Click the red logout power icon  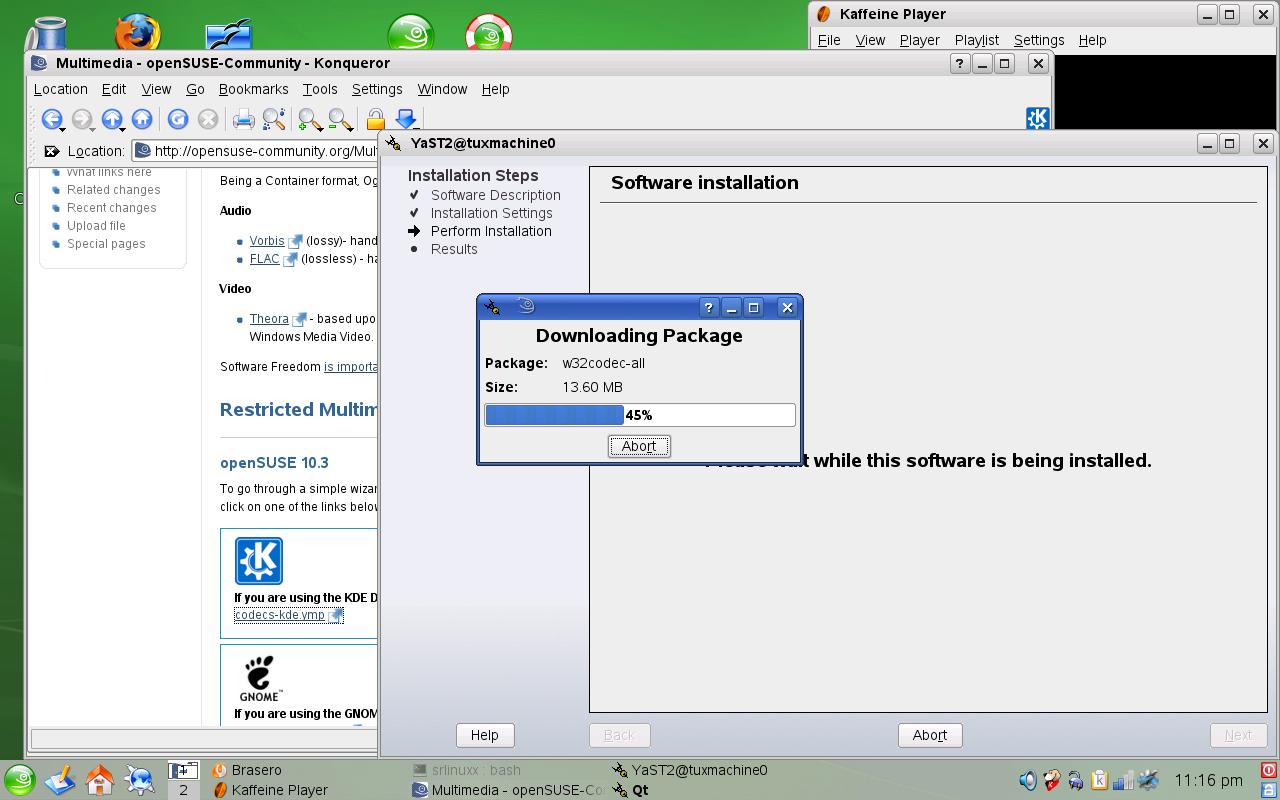[1269, 770]
